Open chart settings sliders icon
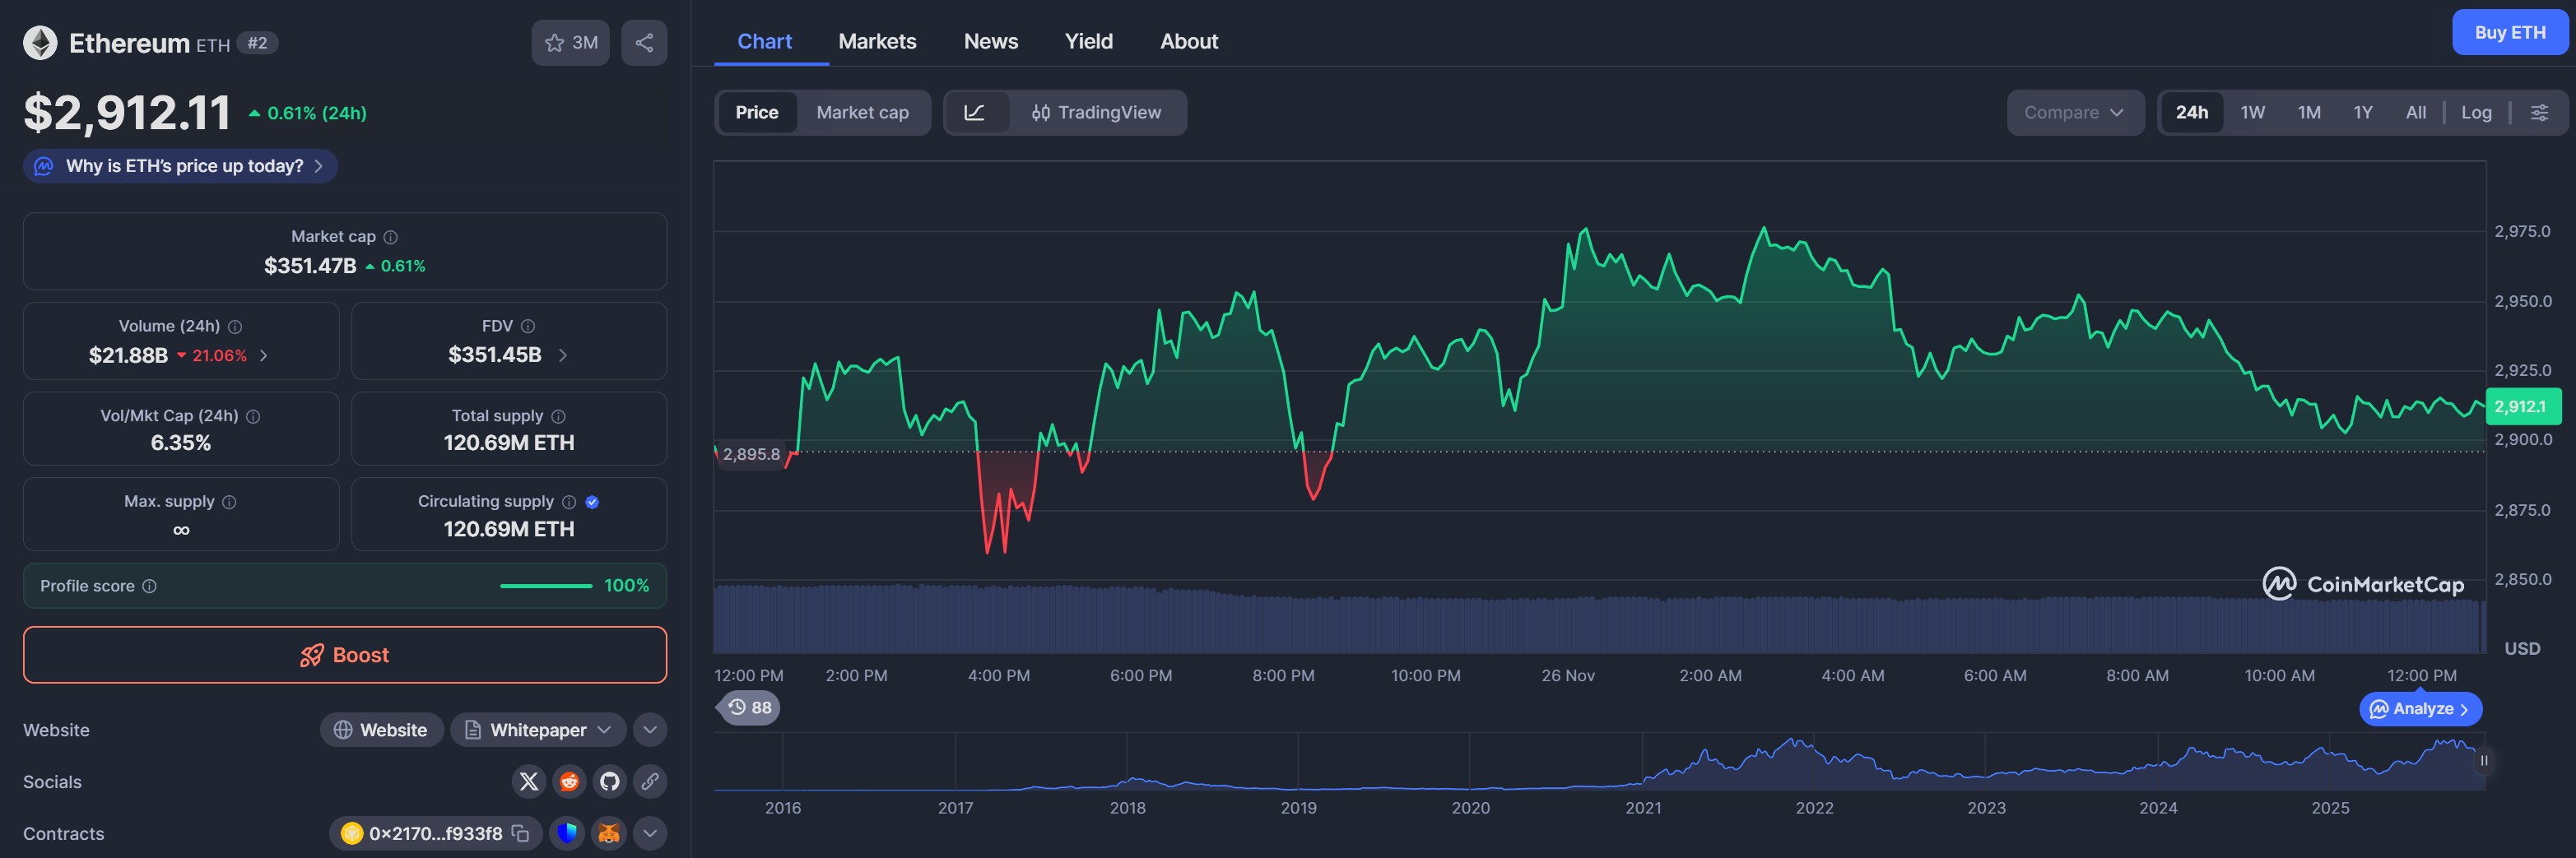 pos(2539,112)
